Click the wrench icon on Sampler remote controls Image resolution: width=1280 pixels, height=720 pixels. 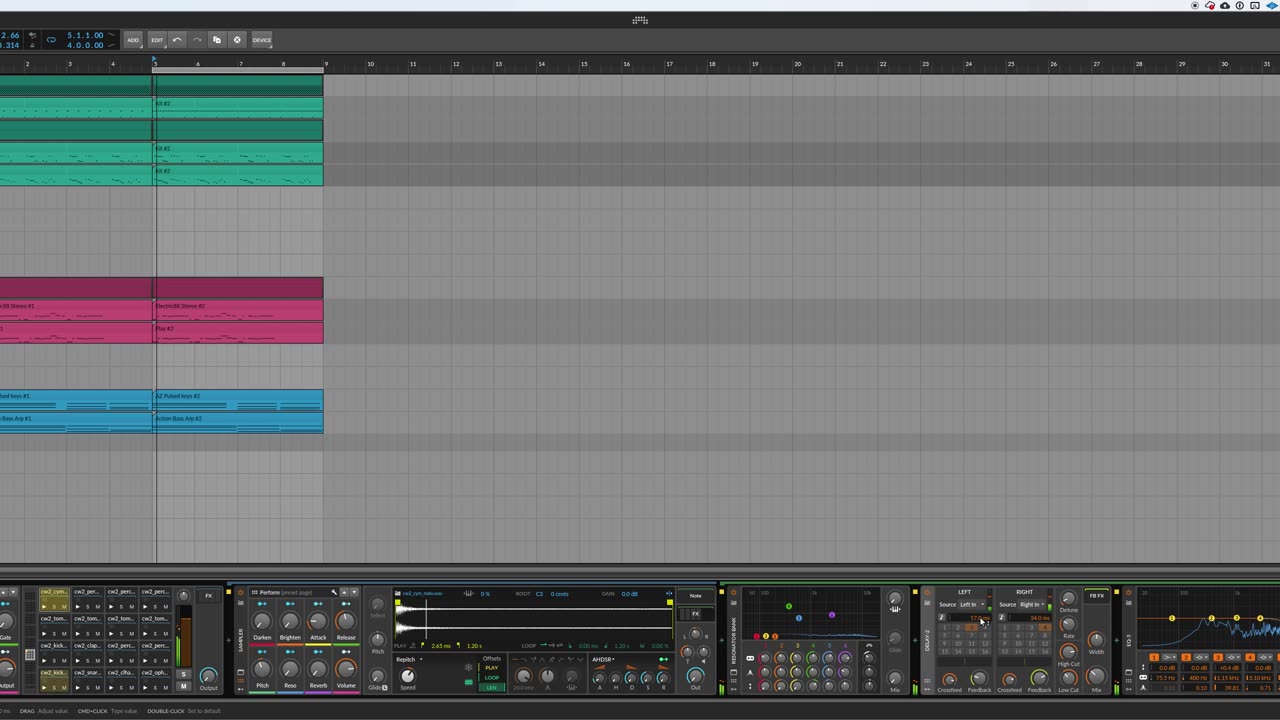(x=334, y=593)
